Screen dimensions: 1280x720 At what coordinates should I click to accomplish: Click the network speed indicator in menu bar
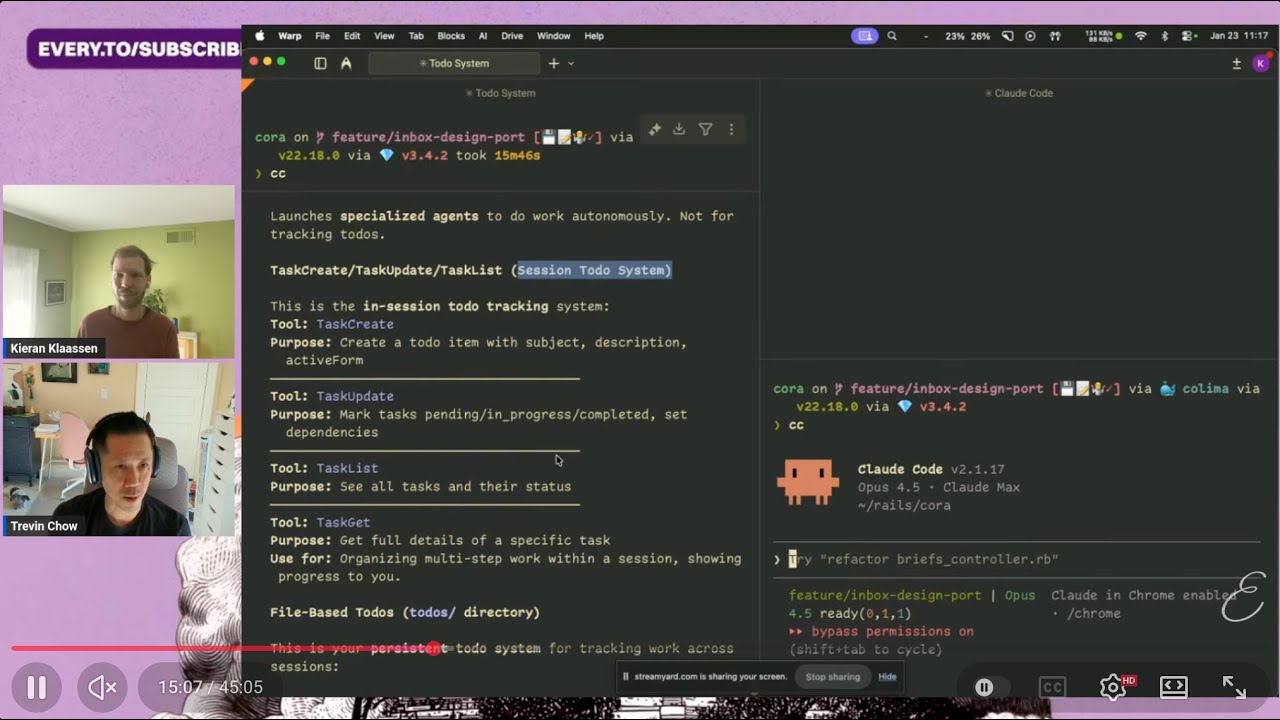click(1105, 36)
